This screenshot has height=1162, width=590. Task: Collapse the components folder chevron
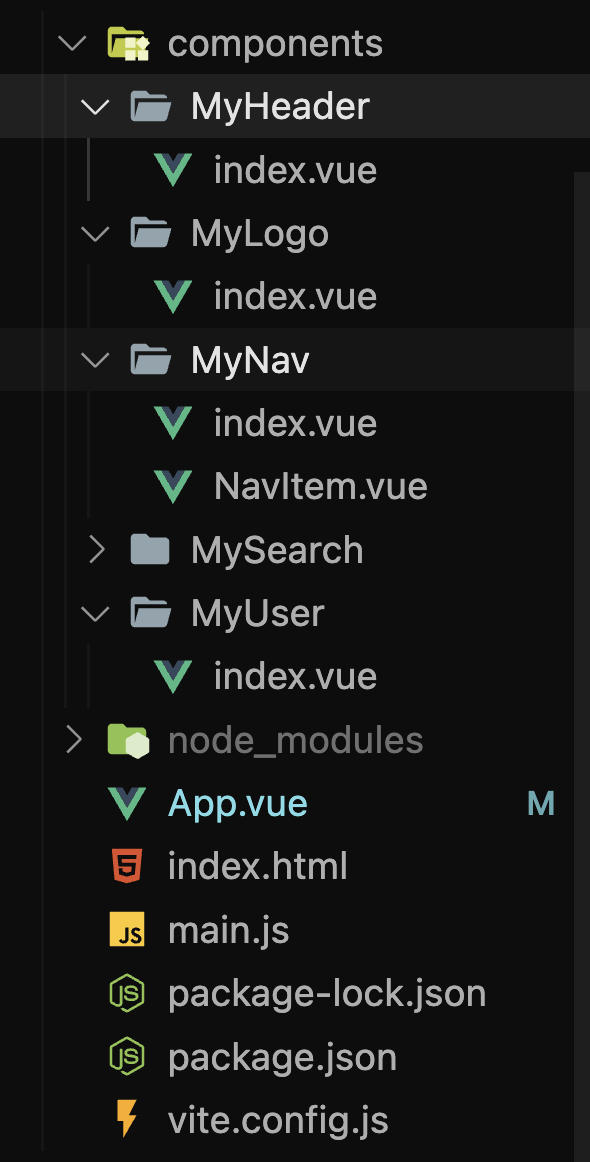pyautogui.click(x=73, y=43)
